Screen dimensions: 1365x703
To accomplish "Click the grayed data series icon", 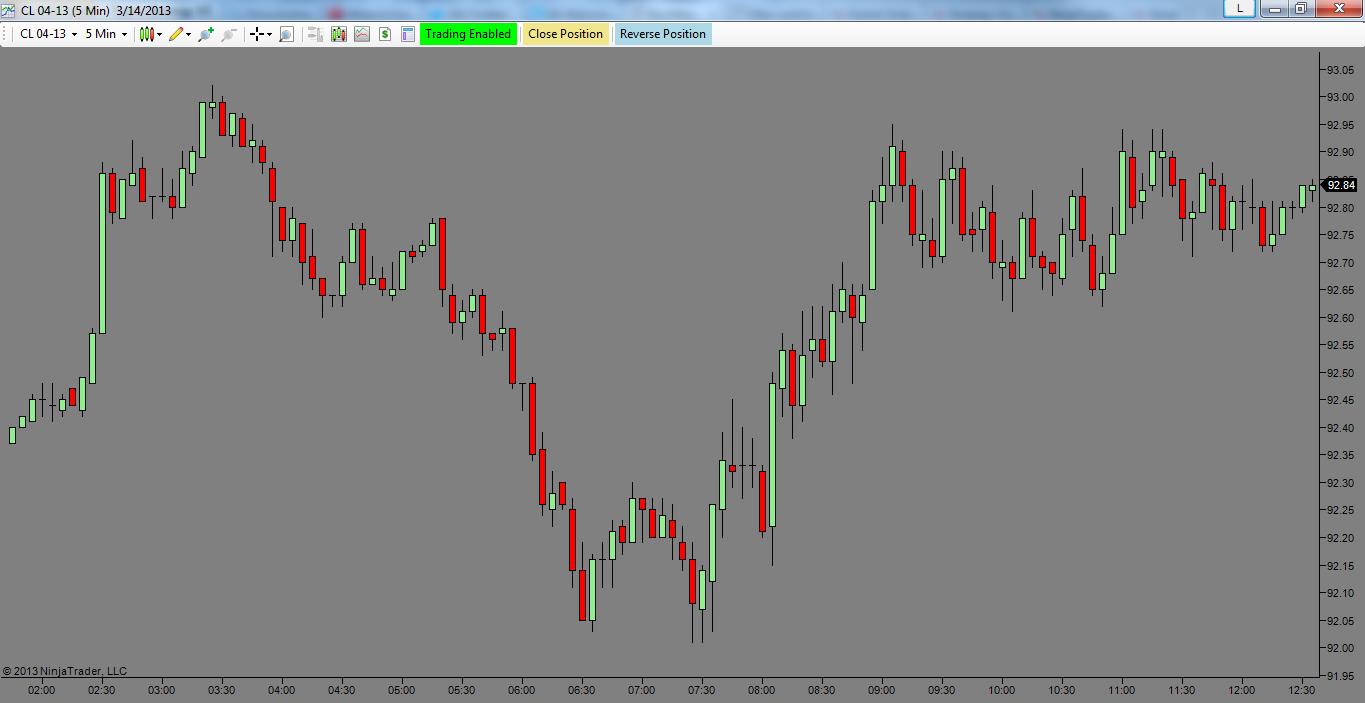I will point(315,34).
